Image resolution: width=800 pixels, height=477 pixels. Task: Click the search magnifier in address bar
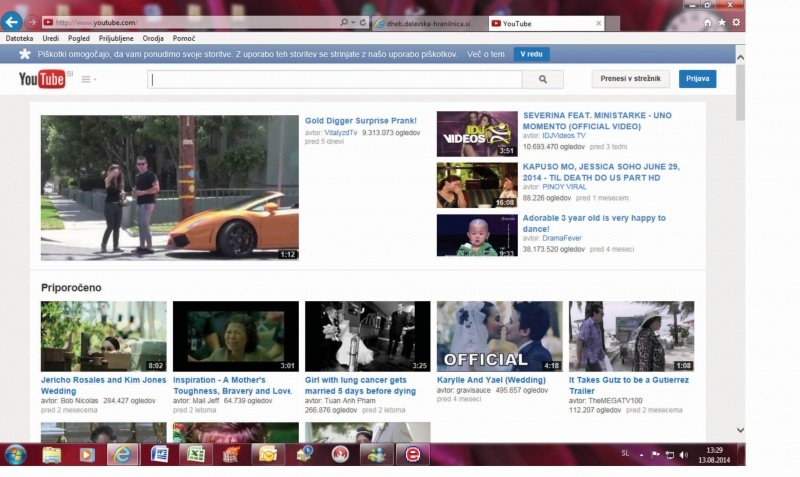click(x=344, y=22)
